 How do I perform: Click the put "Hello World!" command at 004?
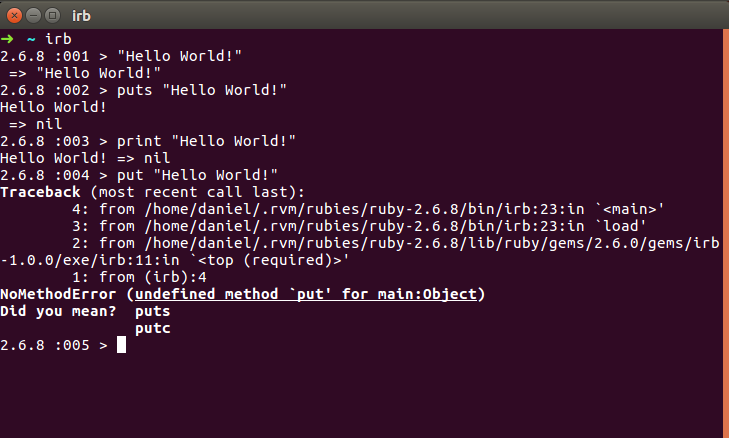(197, 175)
